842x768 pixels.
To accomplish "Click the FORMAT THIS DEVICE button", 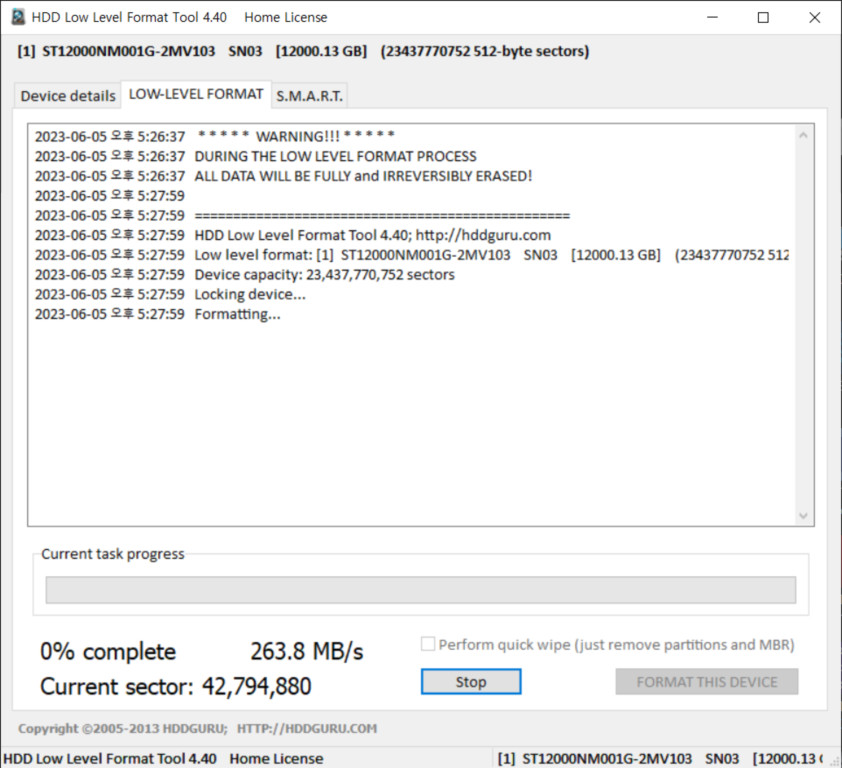I will pyautogui.click(x=707, y=682).
